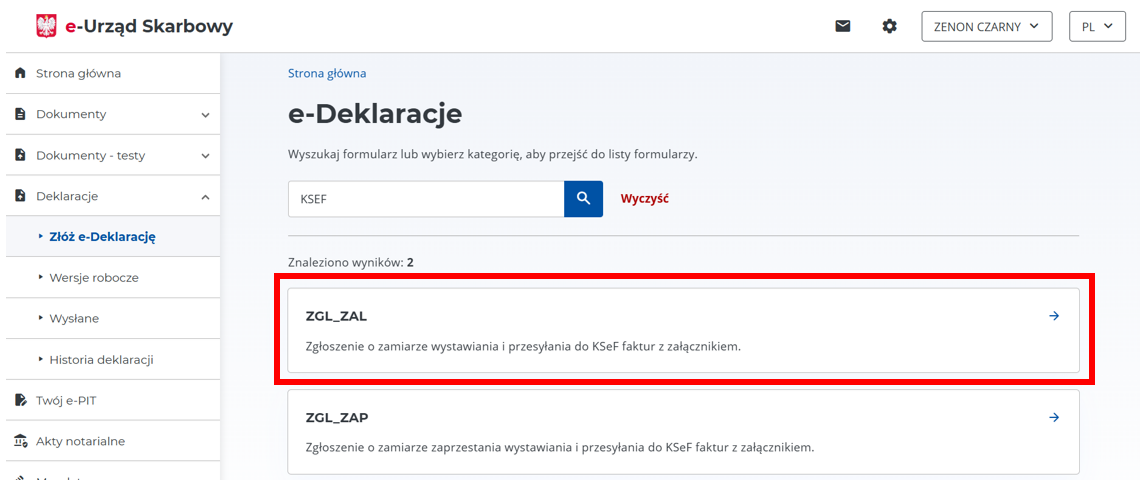Click the Wyczyść clear link

[644, 199]
